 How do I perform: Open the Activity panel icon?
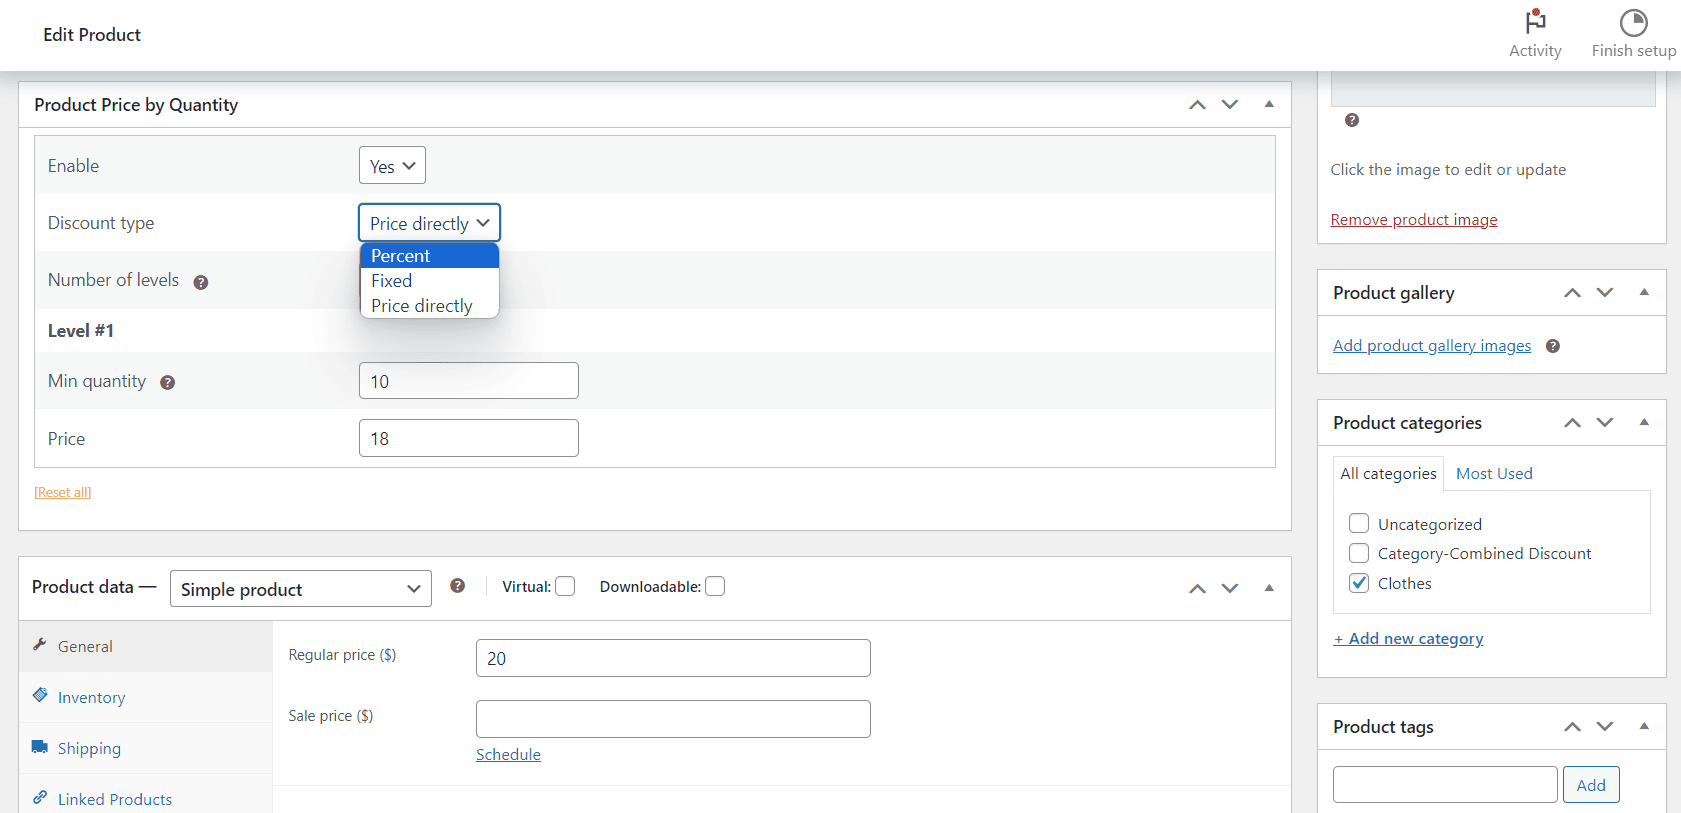point(1535,22)
